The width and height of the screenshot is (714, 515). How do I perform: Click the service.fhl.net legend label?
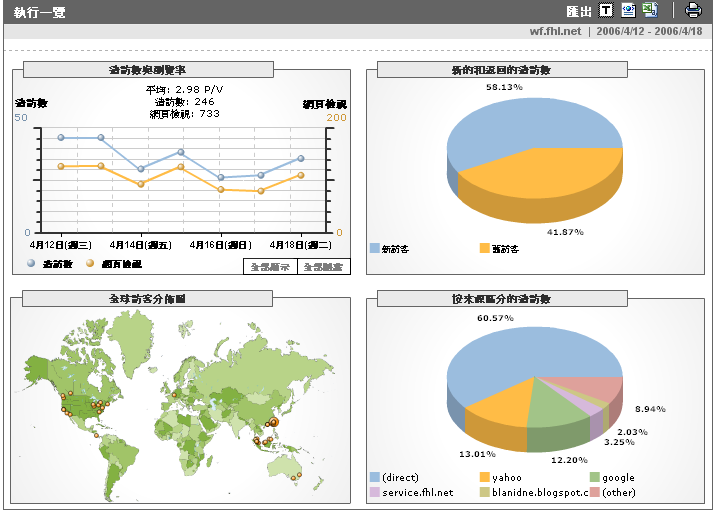[418, 492]
